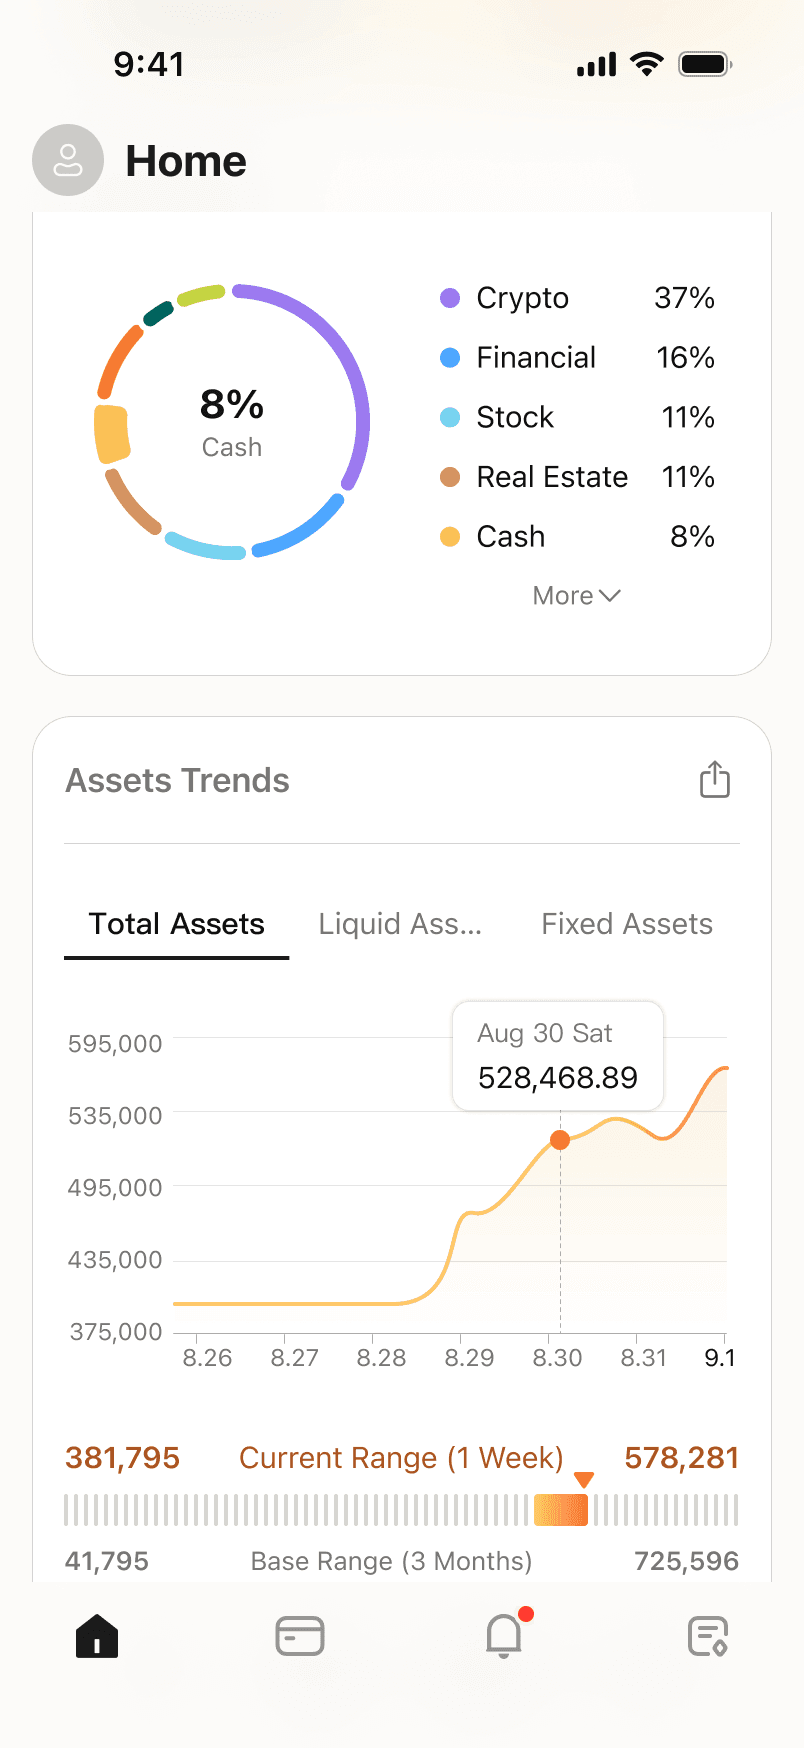The height and width of the screenshot is (1748, 804).
Task: Click the 8.28 date on chart axis
Action: (381, 1358)
